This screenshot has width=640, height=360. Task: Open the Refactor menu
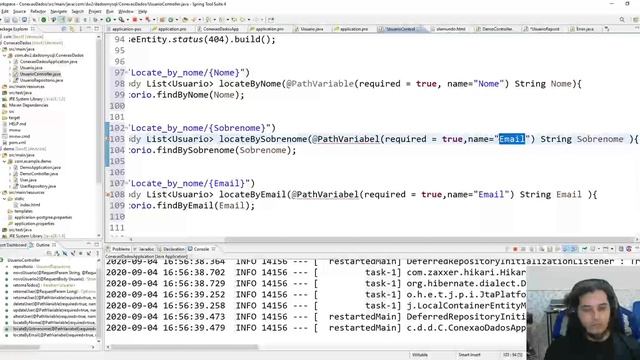click(x=38, y=11)
